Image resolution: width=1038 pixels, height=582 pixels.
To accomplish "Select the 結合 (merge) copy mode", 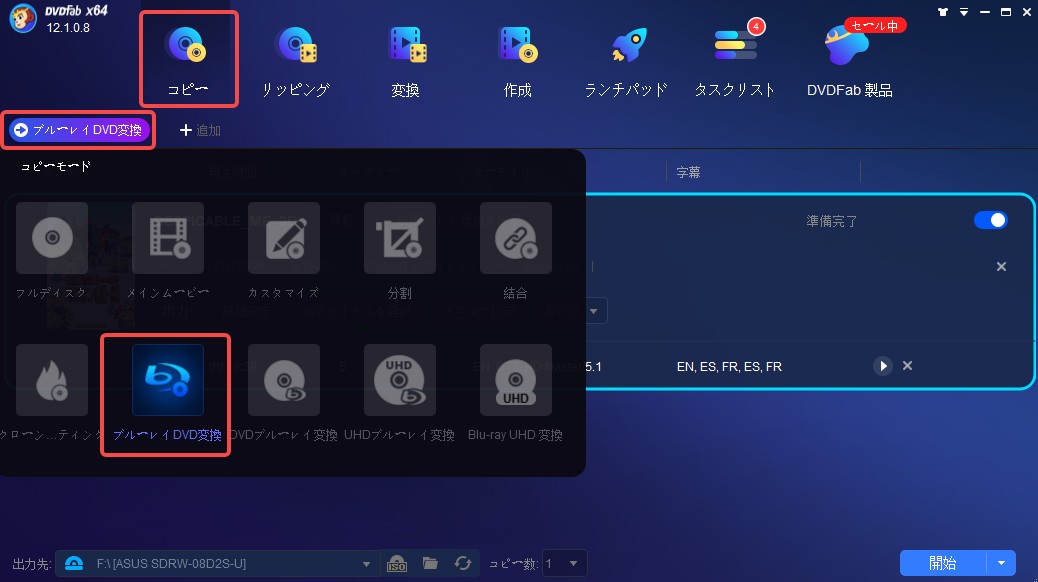I will point(516,238).
